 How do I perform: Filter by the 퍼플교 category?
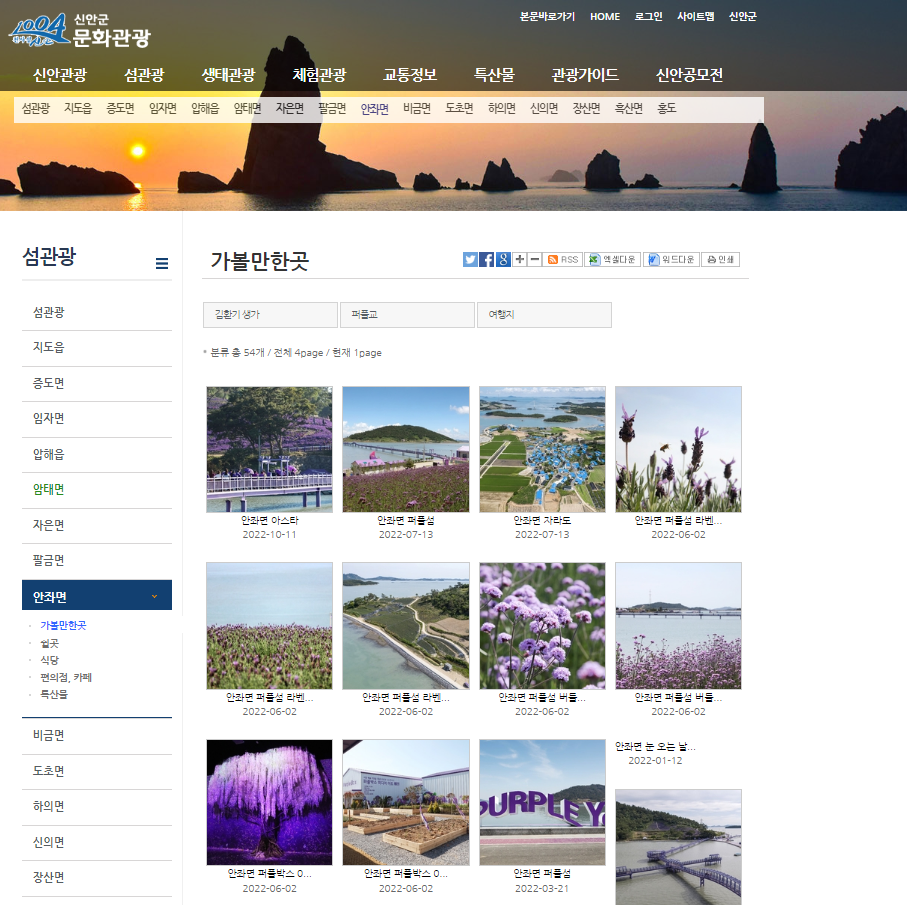407,315
